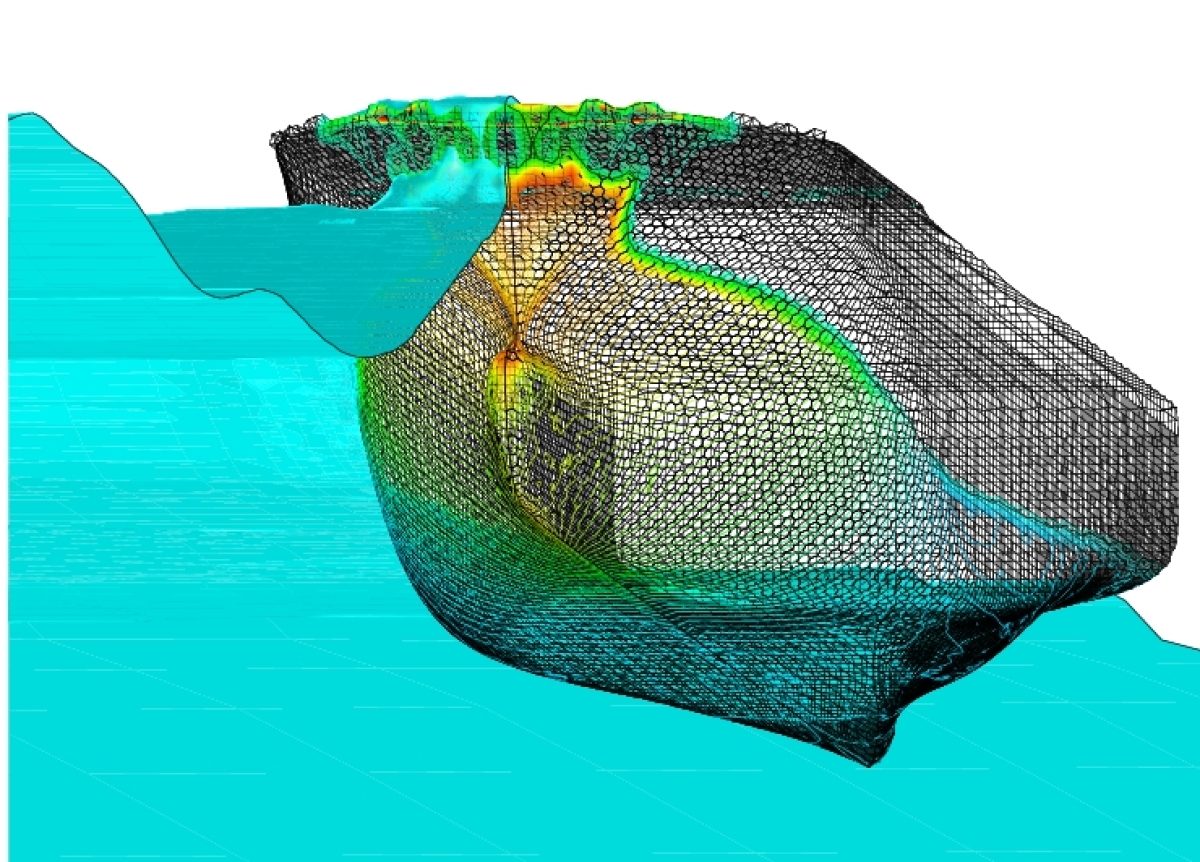Click the water surface step at right edge
Screen dimensions: 1200x862
pos(1150,630)
